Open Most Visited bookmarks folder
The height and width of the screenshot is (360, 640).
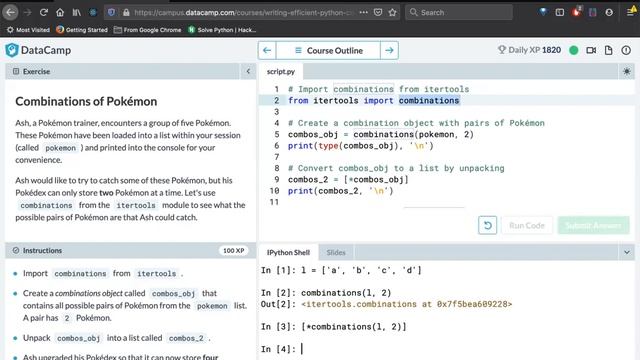(x=29, y=30)
